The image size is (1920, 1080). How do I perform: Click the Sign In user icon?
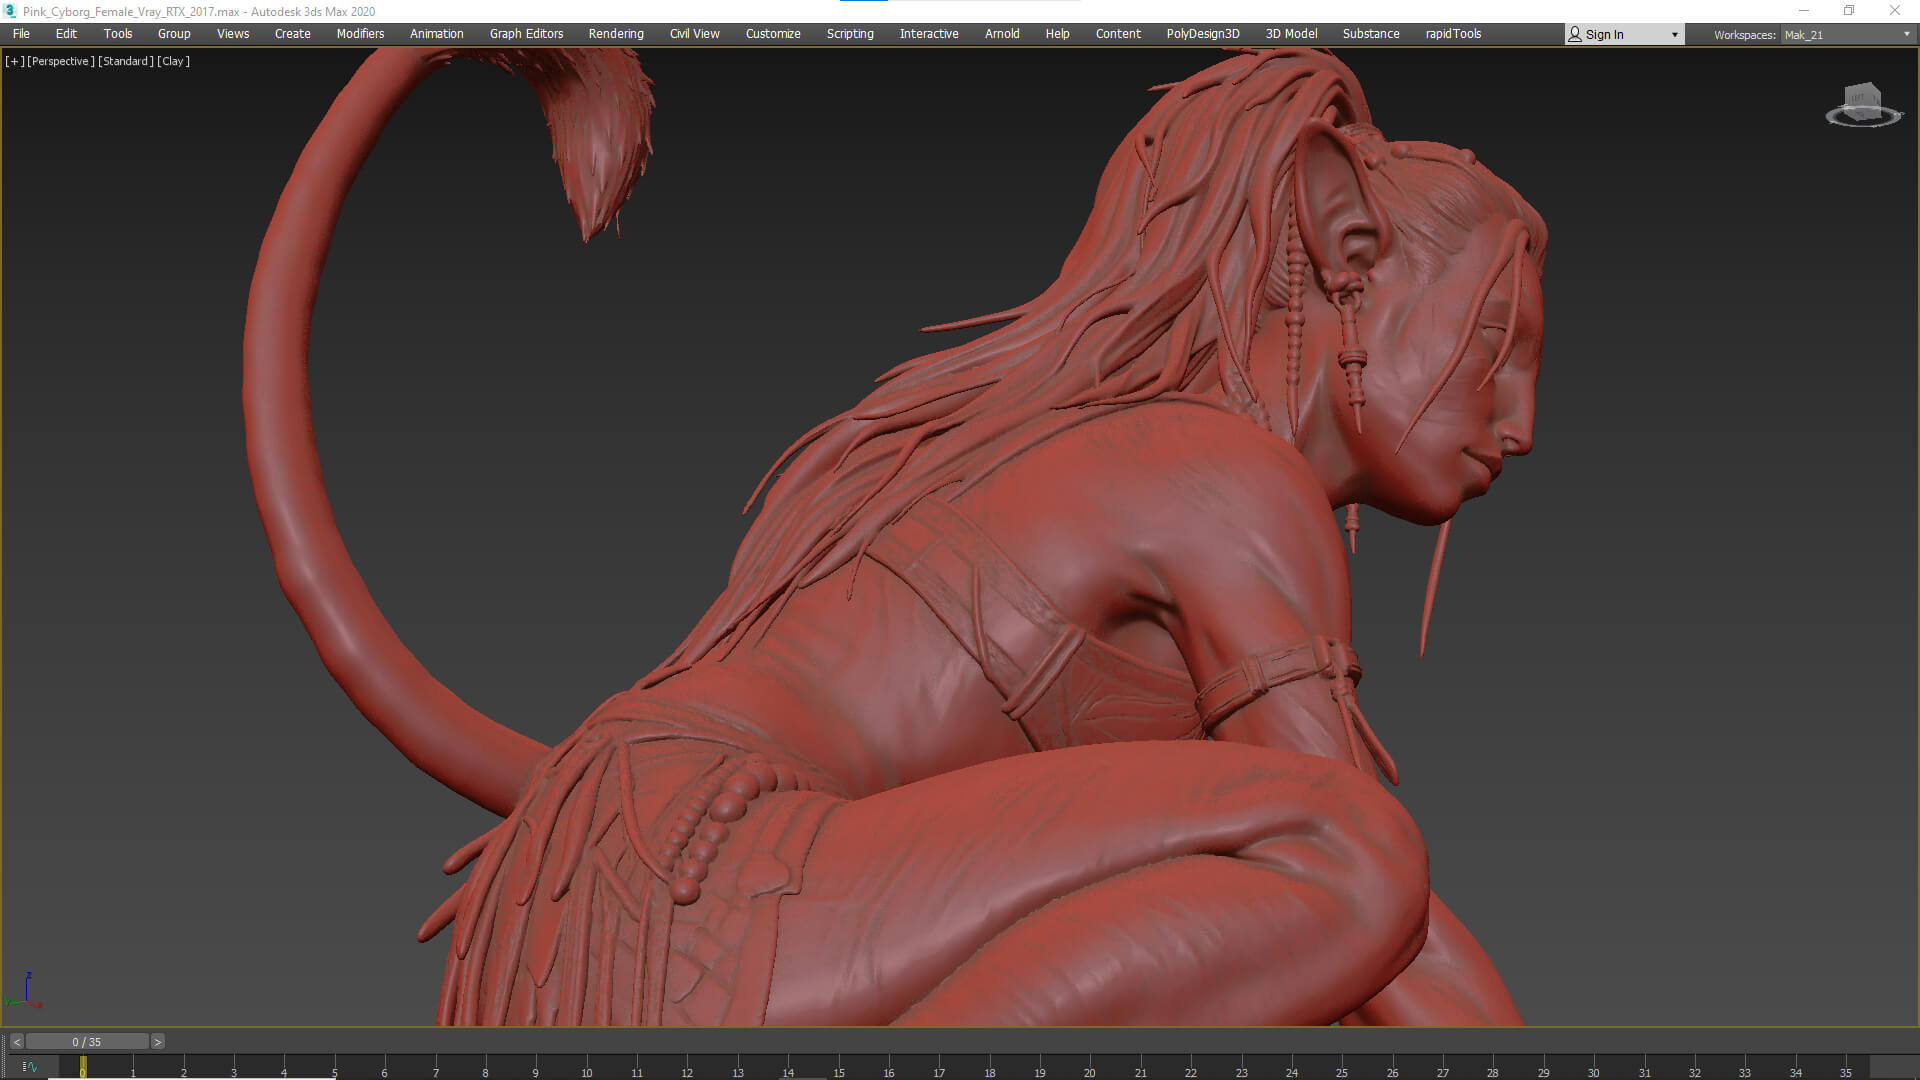(1575, 34)
